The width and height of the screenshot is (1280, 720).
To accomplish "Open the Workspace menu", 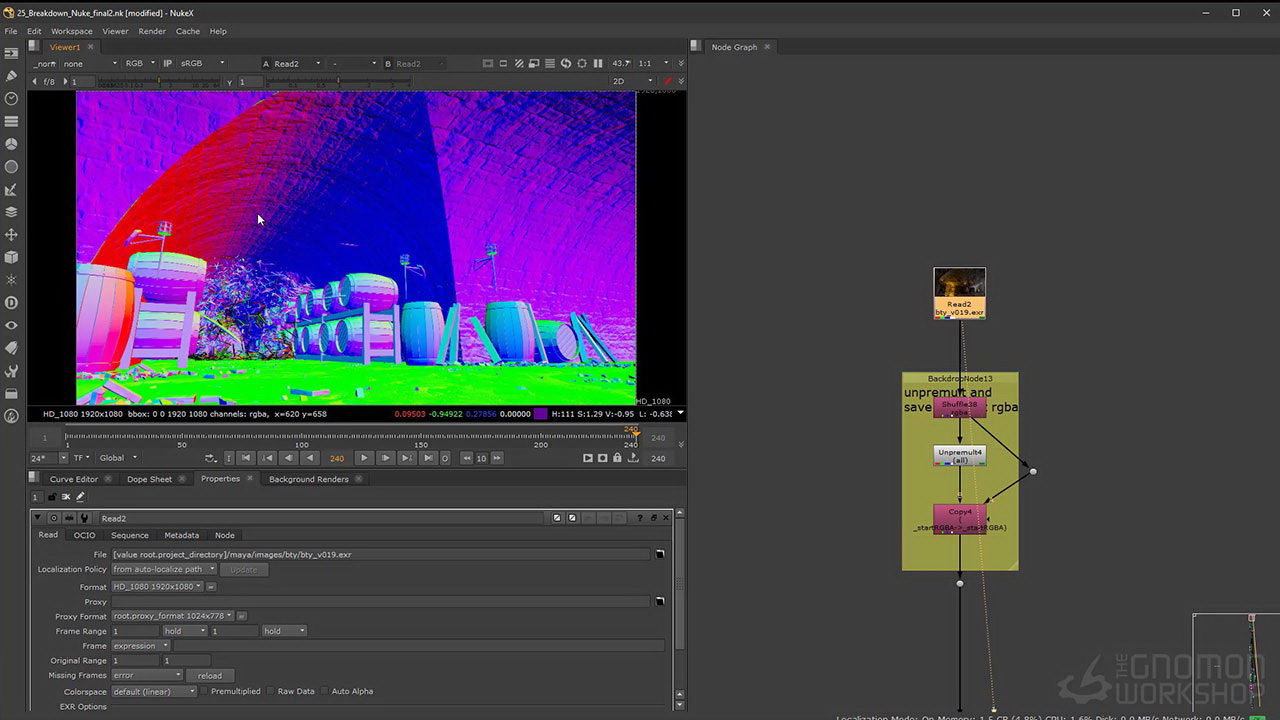I will (x=72, y=31).
